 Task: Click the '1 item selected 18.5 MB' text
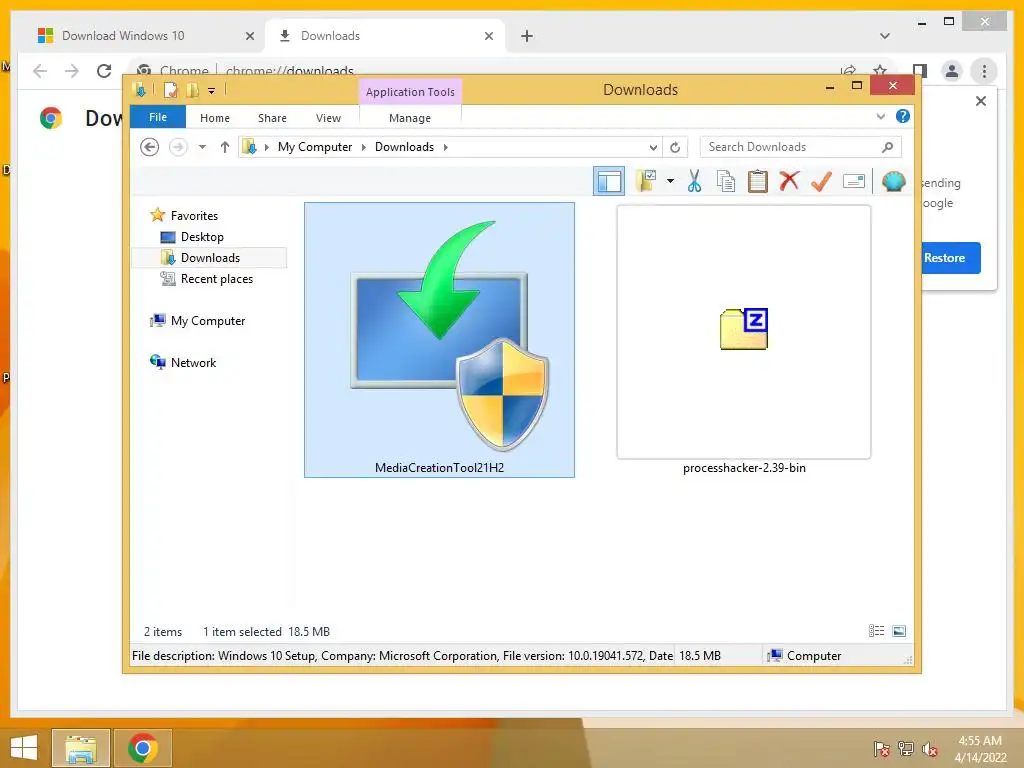(266, 632)
